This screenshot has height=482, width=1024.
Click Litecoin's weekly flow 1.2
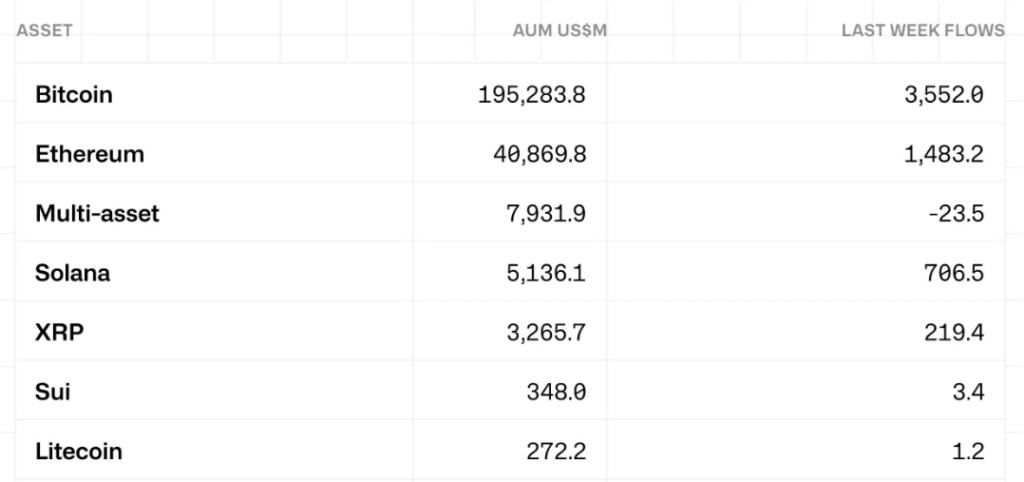[x=968, y=451]
